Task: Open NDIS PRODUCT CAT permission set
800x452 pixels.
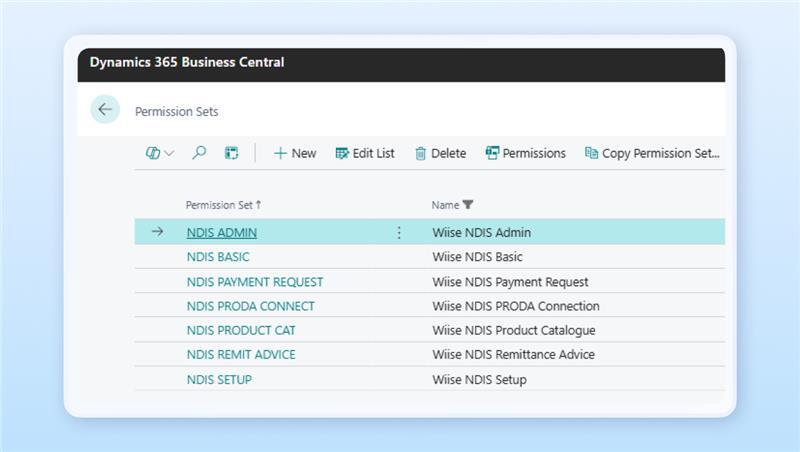Action: 241,330
